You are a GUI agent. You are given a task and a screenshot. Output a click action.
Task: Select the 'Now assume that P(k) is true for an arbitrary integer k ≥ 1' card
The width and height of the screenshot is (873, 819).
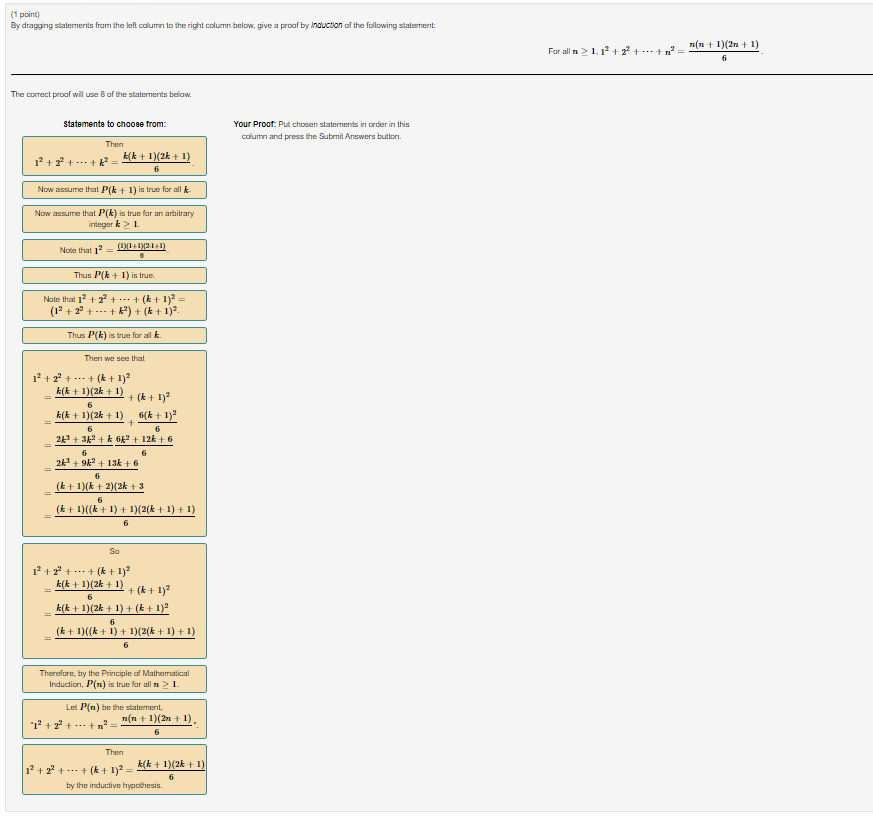113,218
